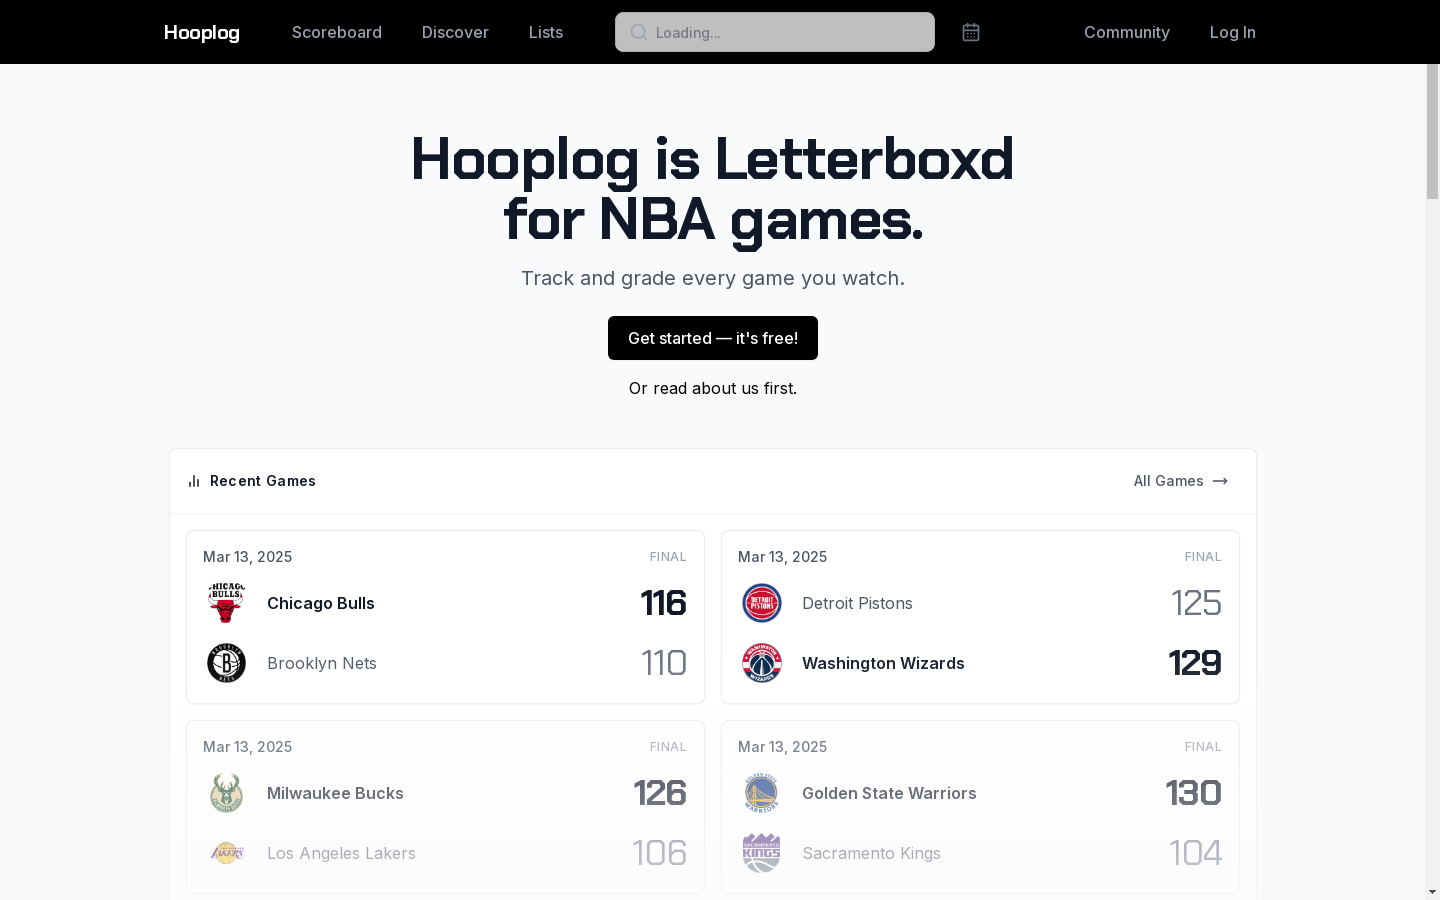Select Log In in the header
The image size is (1440, 900).
coord(1233,32)
